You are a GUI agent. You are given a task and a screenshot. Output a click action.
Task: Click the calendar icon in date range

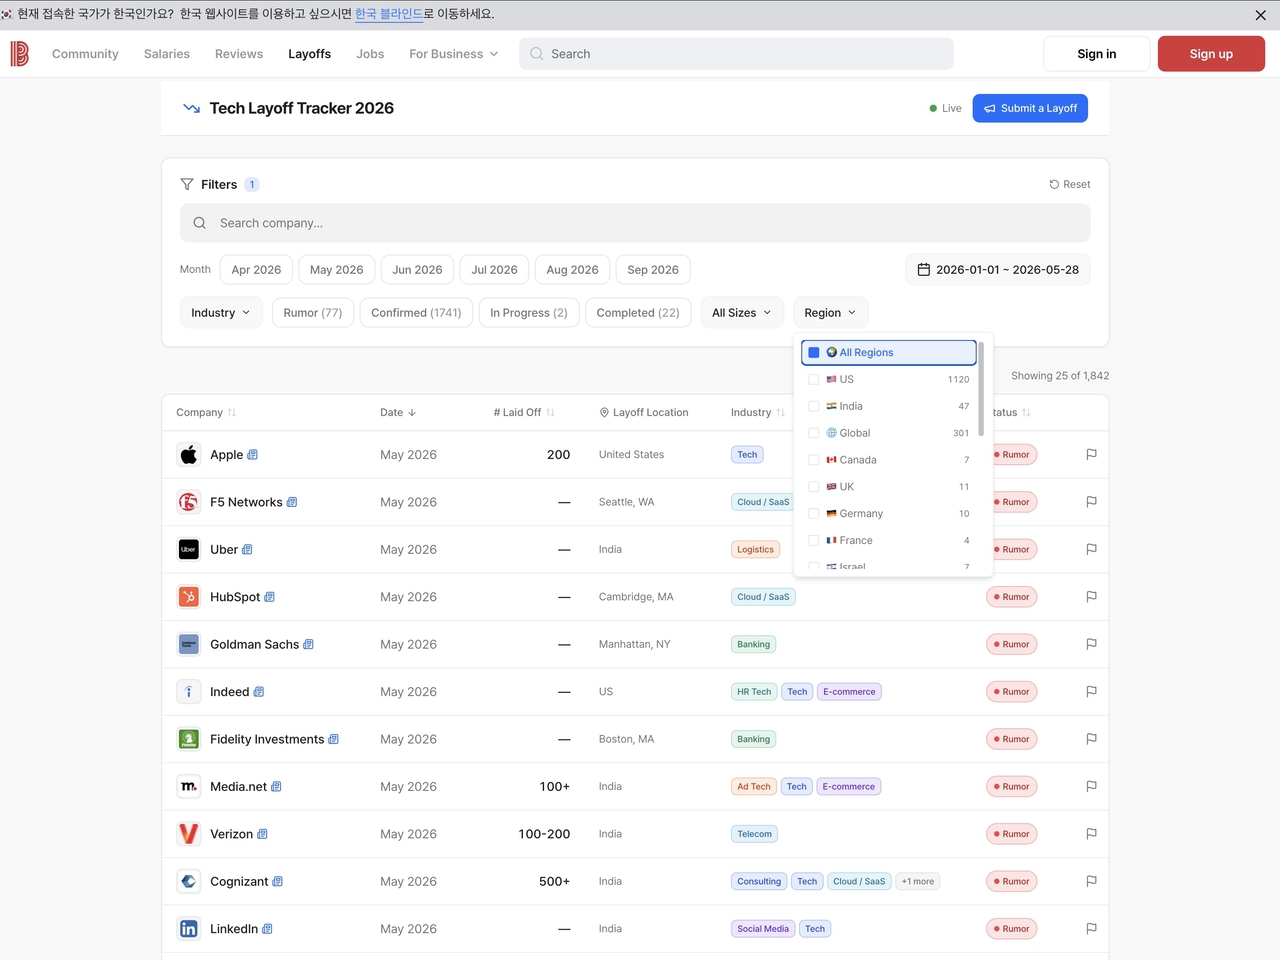(x=924, y=270)
